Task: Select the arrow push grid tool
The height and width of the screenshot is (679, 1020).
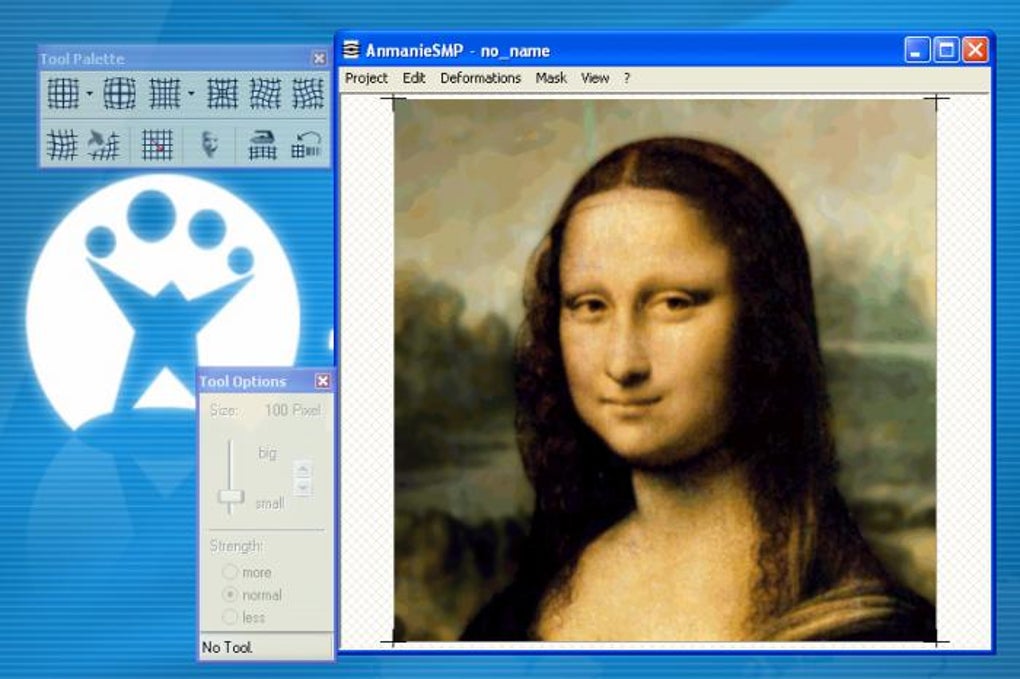Action: point(104,144)
